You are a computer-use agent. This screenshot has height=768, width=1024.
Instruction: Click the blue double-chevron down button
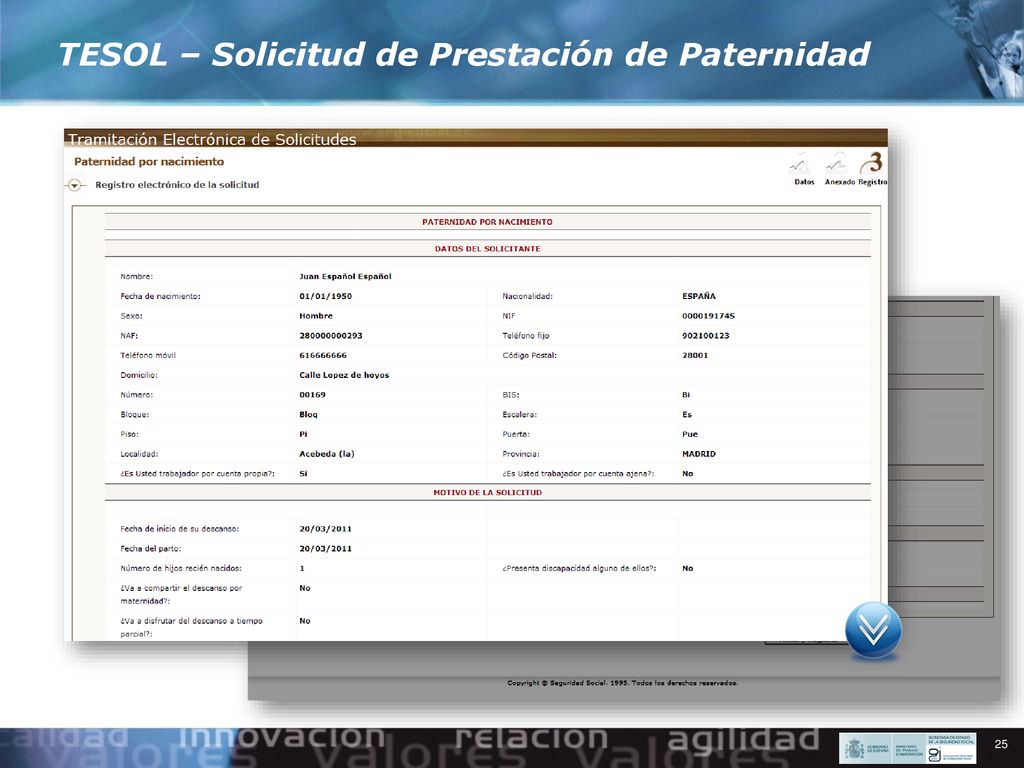pyautogui.click(x=873, y=630)
